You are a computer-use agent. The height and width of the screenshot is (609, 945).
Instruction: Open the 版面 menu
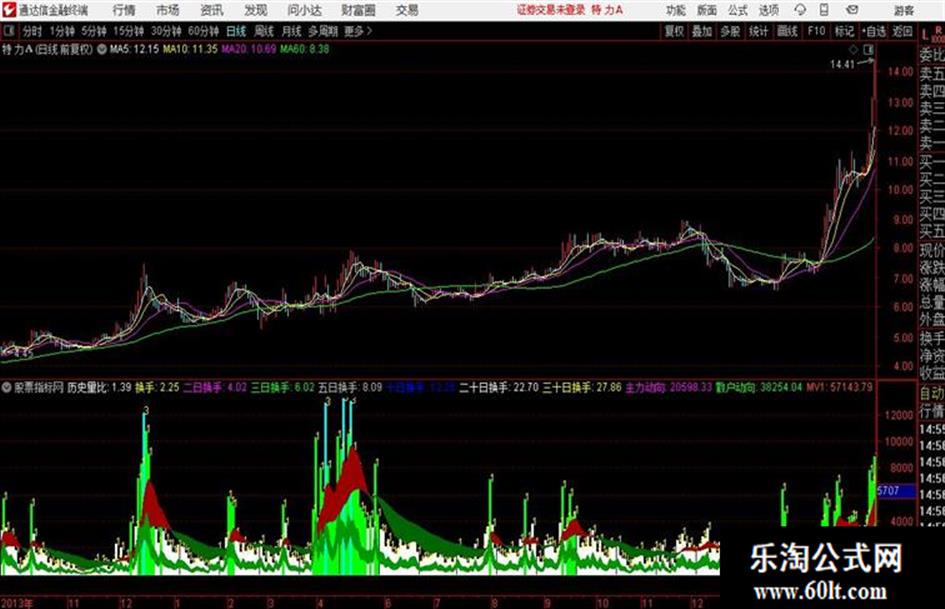point(707,10)
